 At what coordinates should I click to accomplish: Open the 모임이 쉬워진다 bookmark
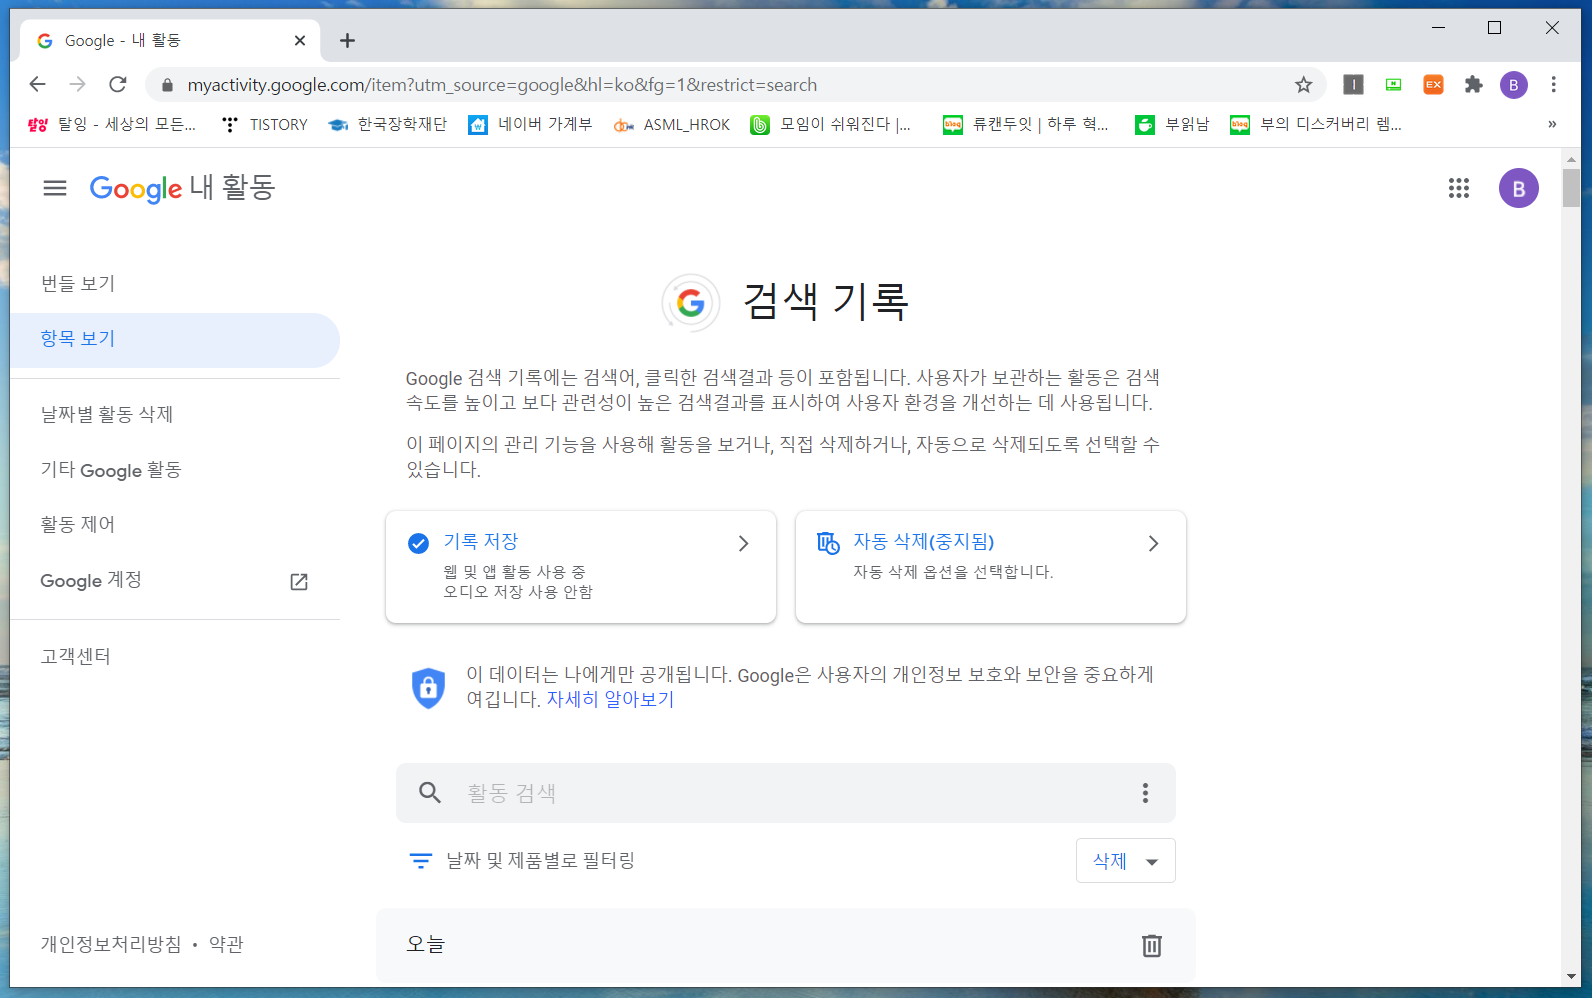[x=831, y=124]
